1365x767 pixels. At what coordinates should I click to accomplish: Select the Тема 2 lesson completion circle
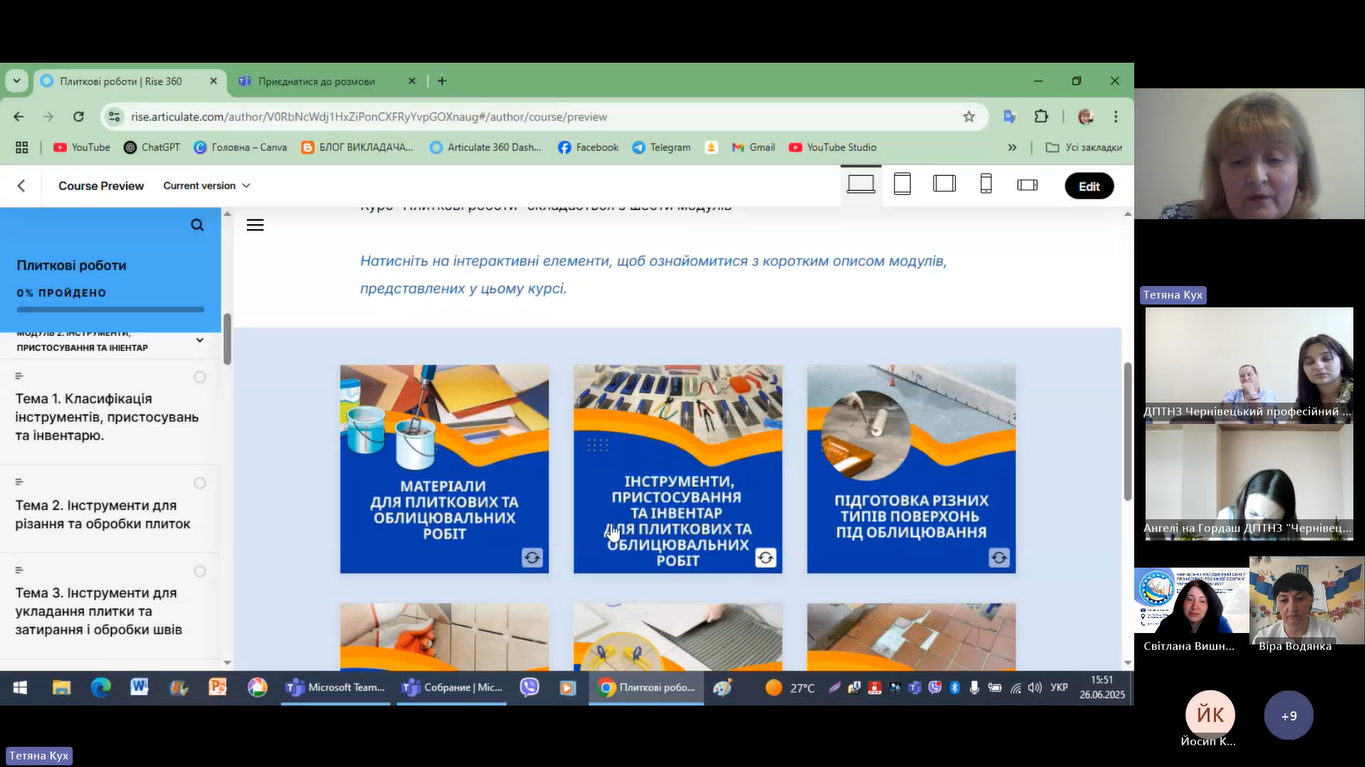click(x=200, y=483)
